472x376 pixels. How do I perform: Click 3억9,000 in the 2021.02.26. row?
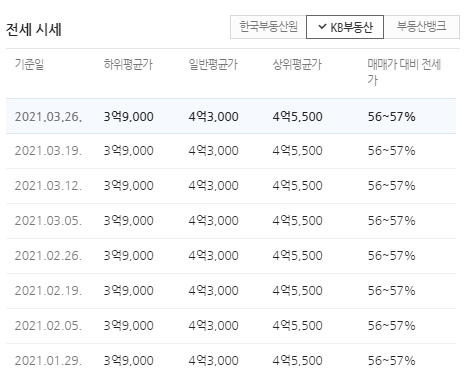point(129,256)
